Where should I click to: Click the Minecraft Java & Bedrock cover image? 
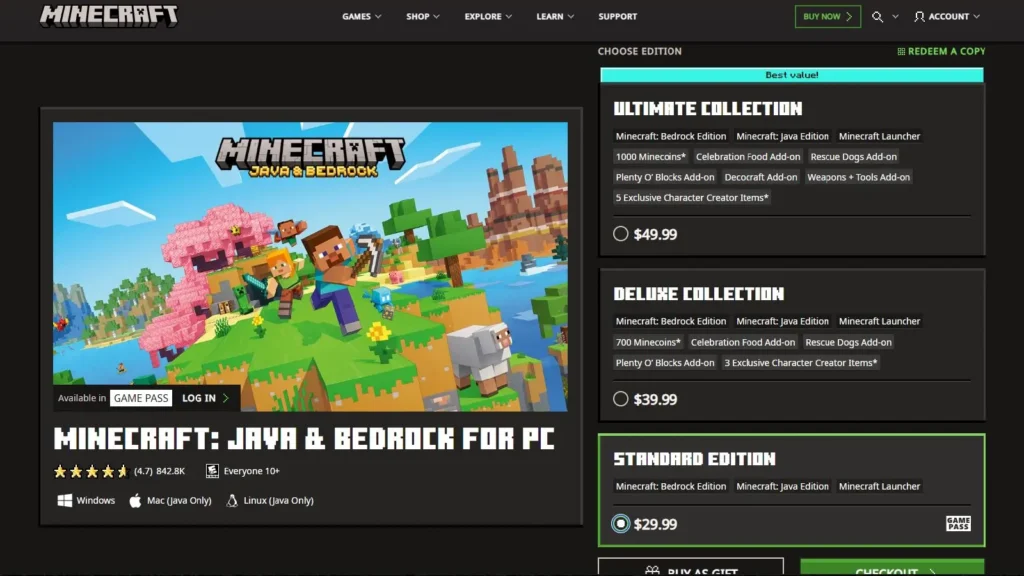click(x=310, y=266)
